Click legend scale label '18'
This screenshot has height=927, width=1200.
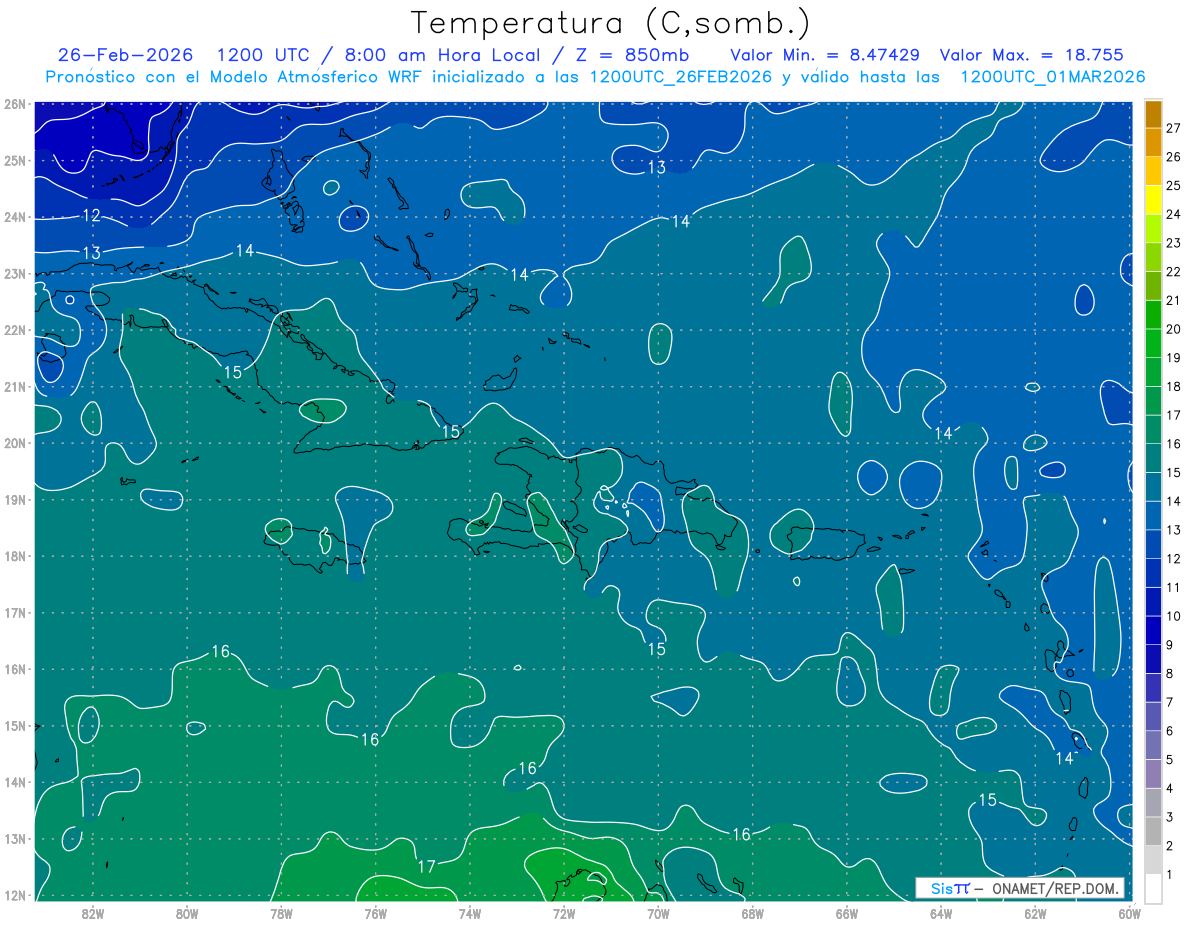point(1174,386)
